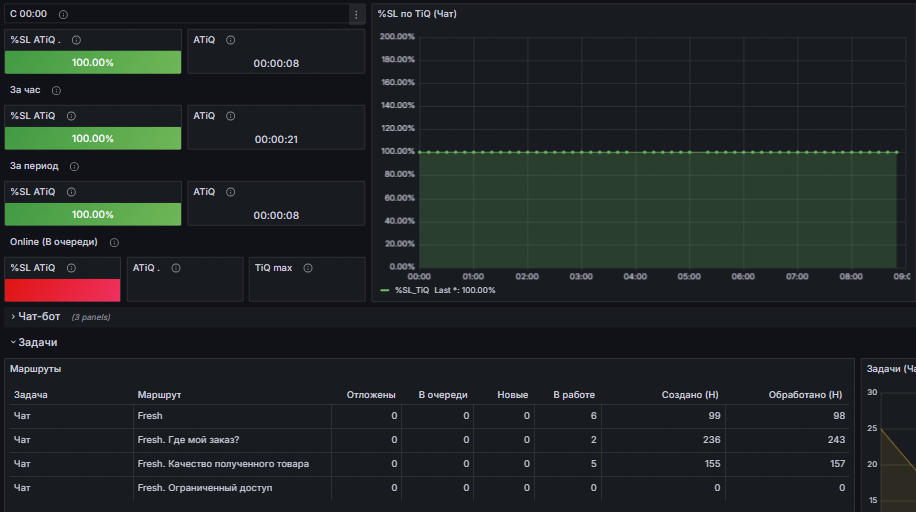The image size is (916, 512).
Task: Click info icon beside %SL ATiQ . in С 00:00 row
Action: 77,40
